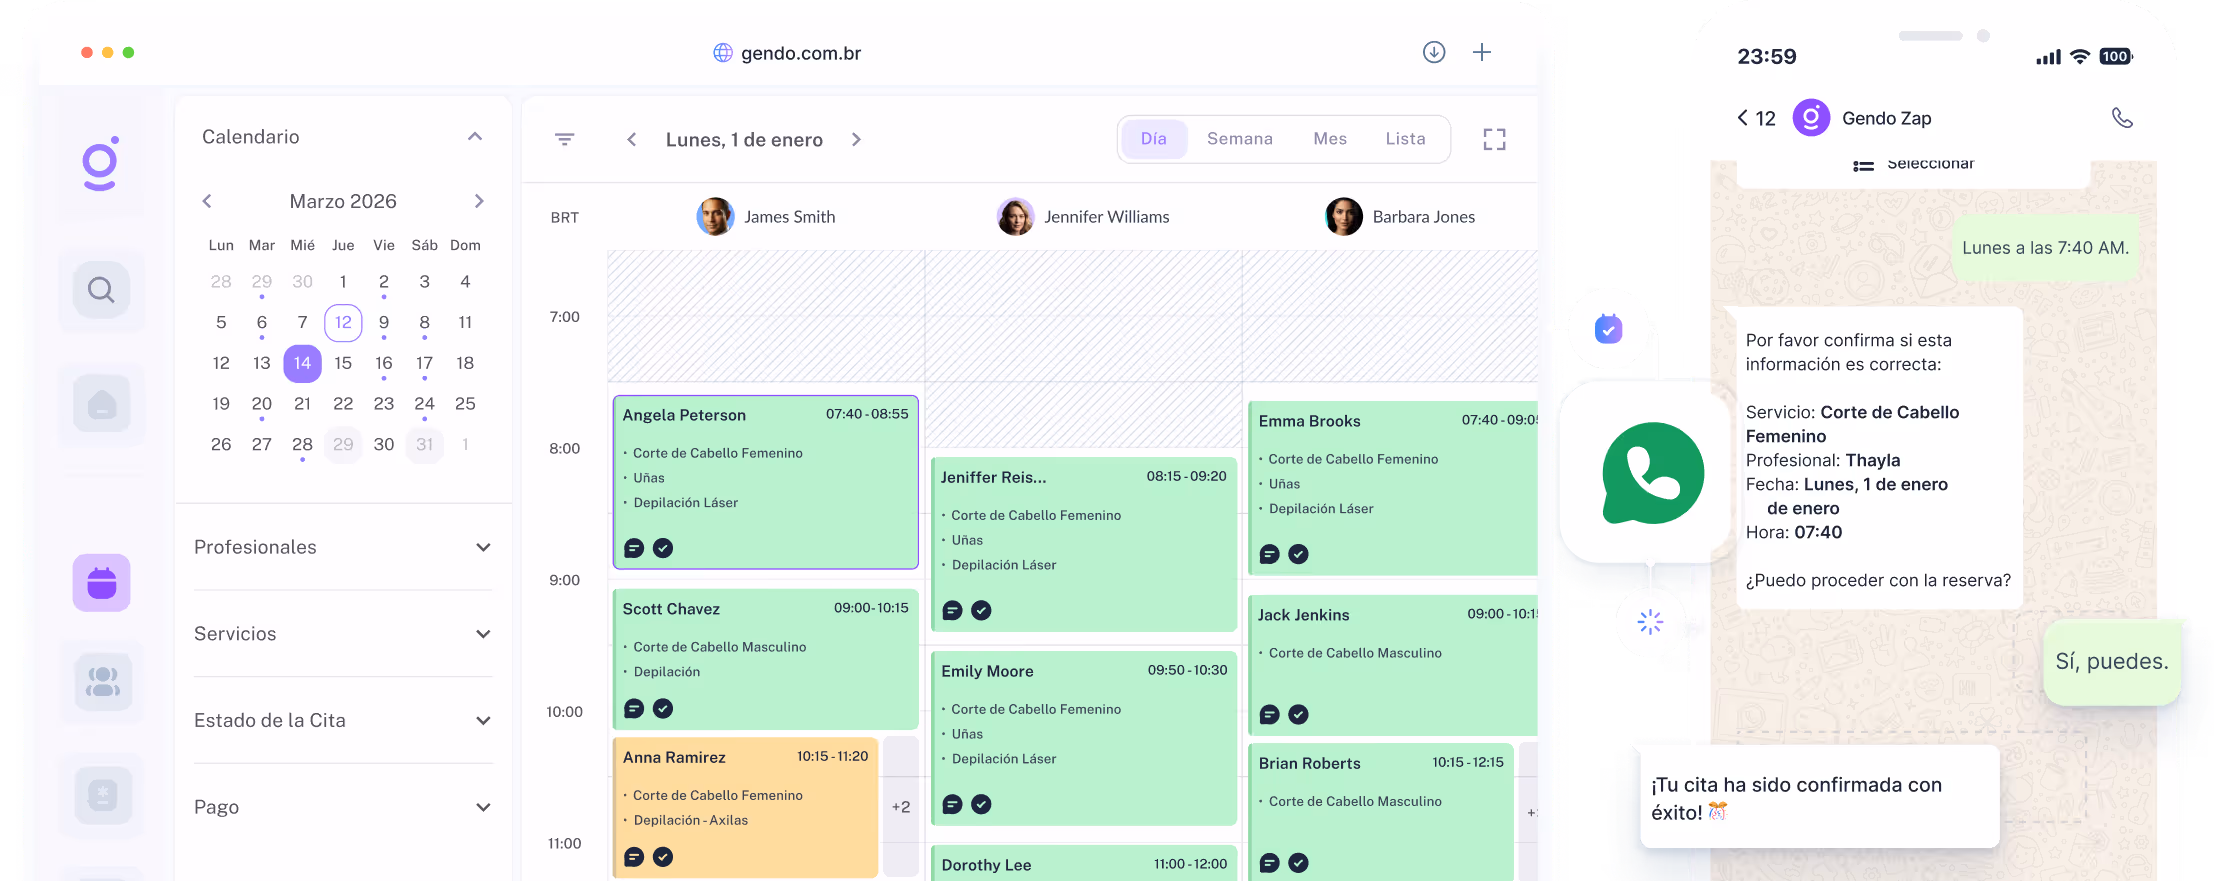This screenshot has height=881, width=2214.
Task: Click Jennifer Williams' profile photo
Action: [x=1015, y=216]
